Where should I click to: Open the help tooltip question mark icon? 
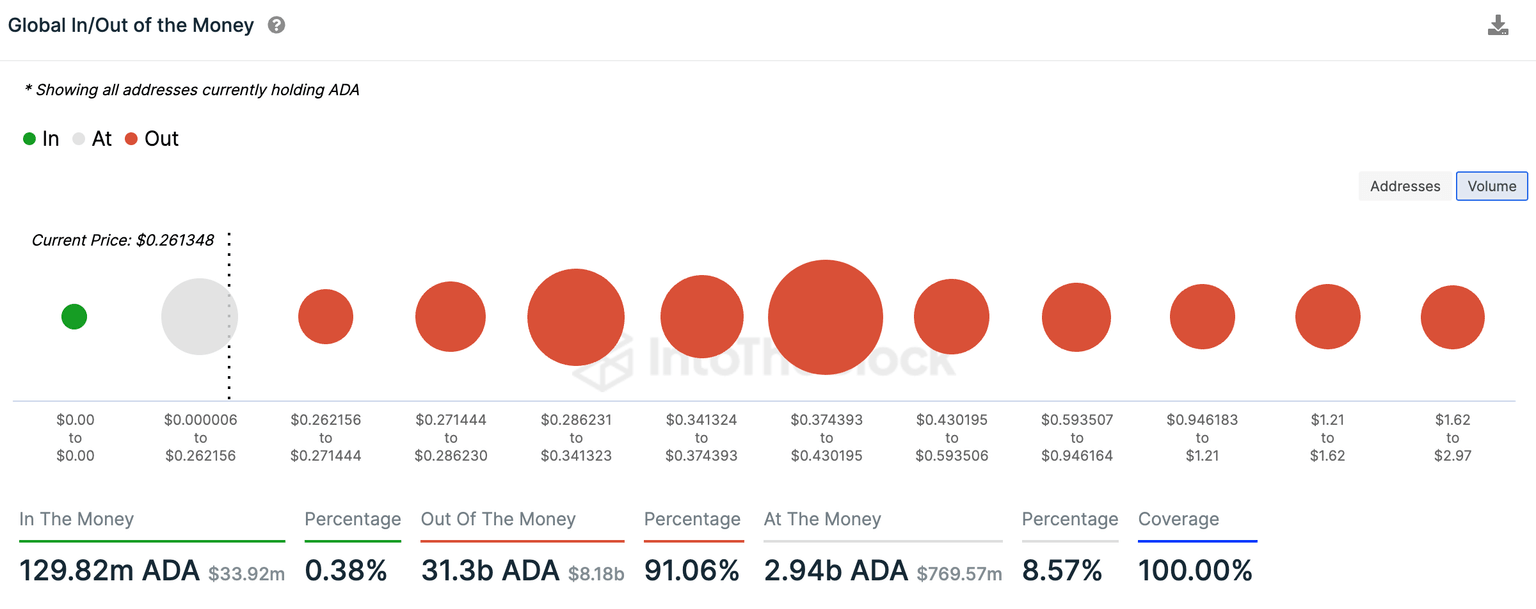pyautogui.click(x=277, y=25)
